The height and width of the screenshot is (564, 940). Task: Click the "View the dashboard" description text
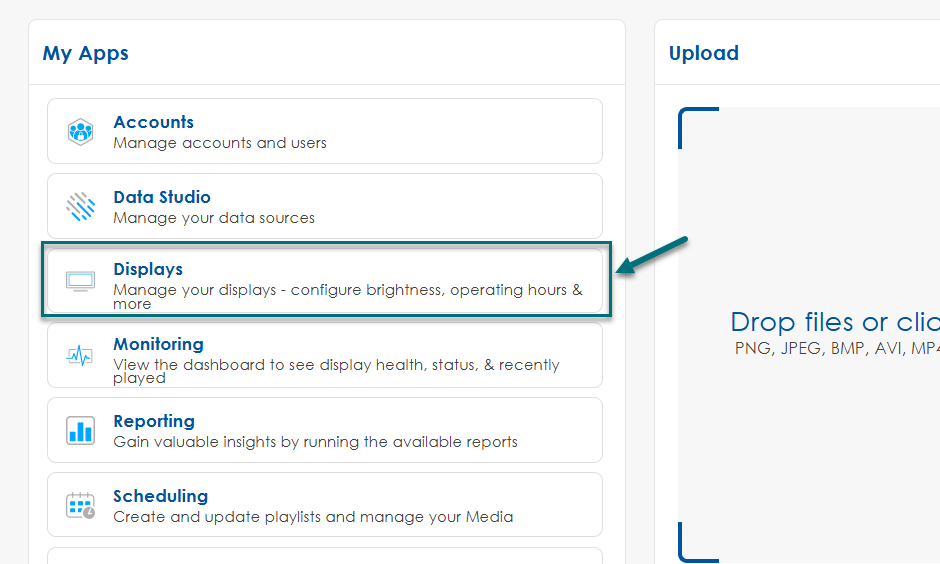336,365
